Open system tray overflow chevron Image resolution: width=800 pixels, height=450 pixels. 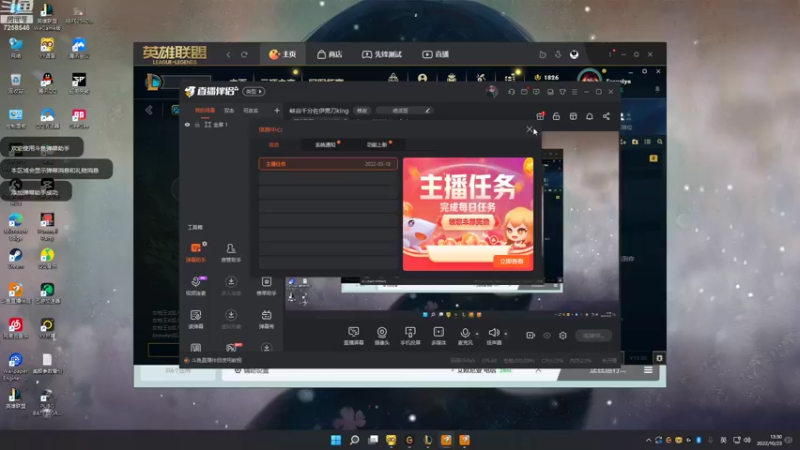[648, 440]
